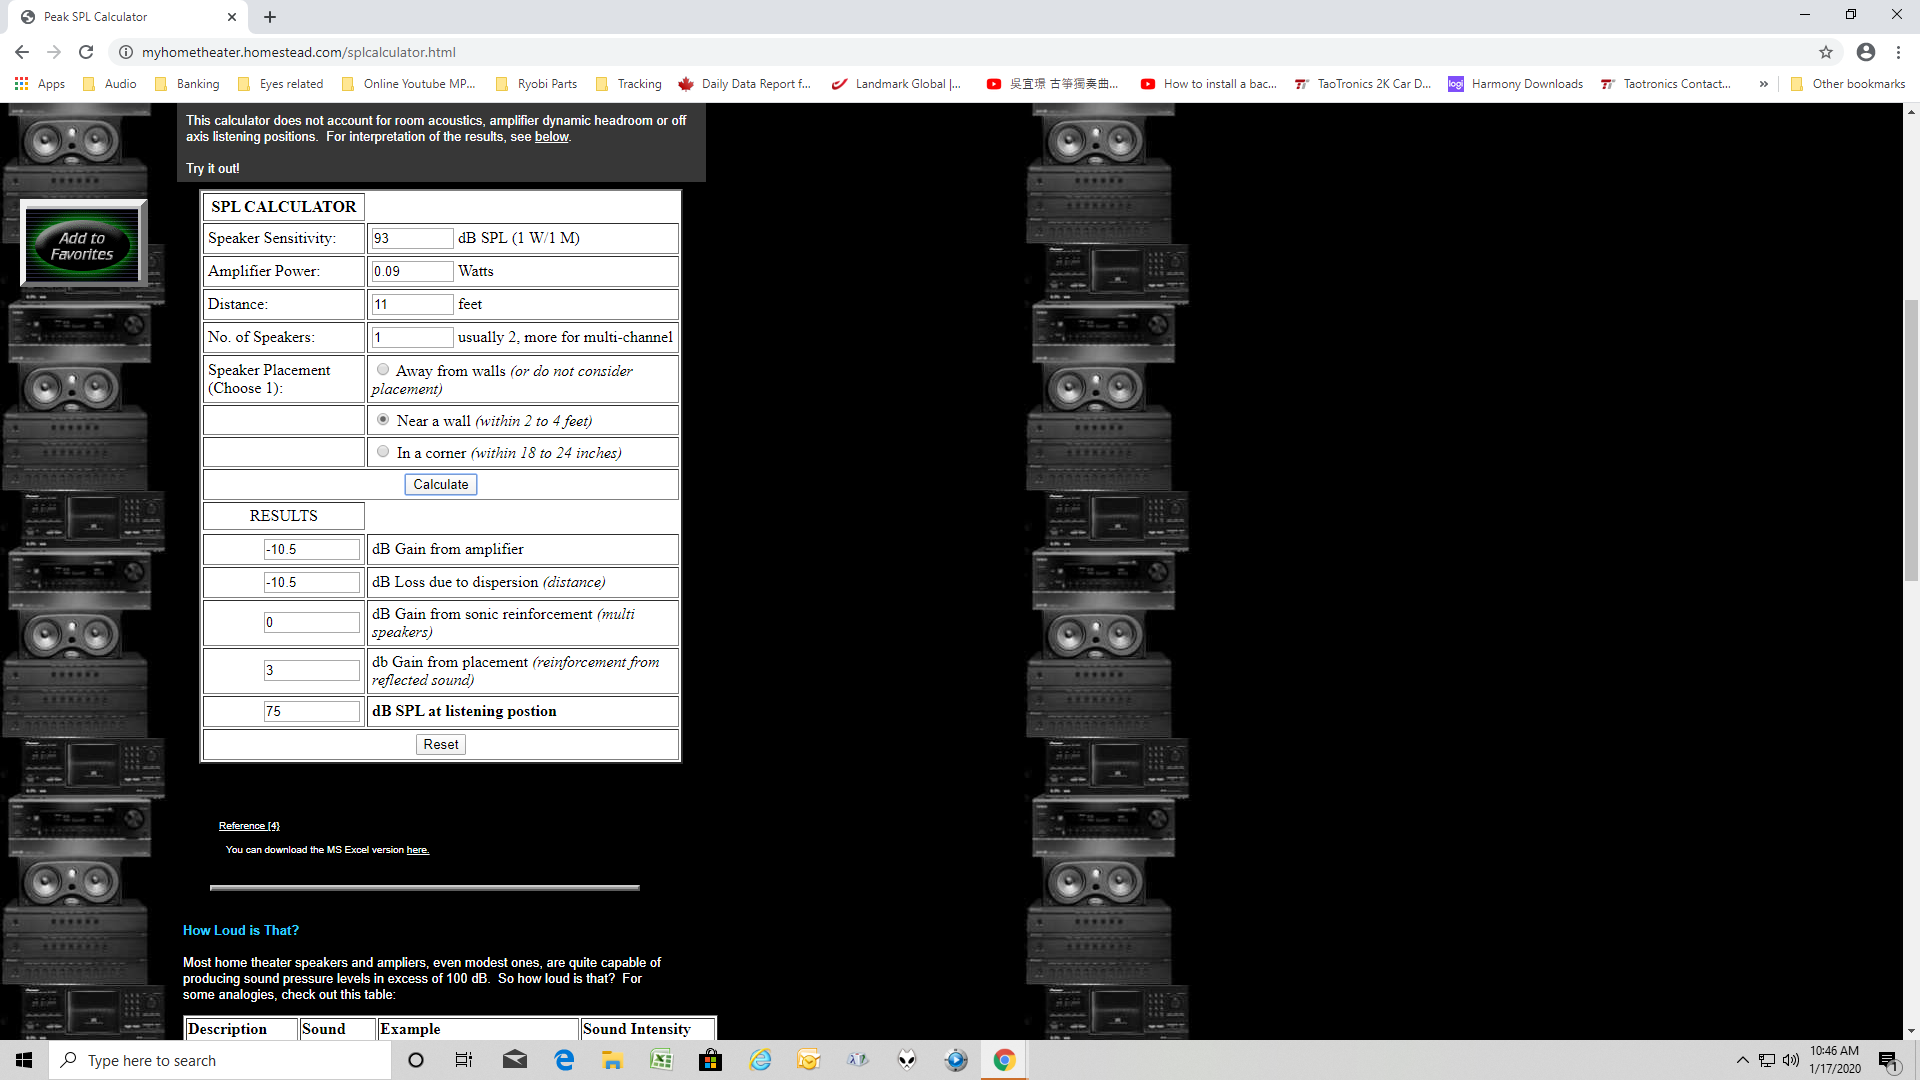
Task: Click the Add to Favorites image
Action: point(83,245)
